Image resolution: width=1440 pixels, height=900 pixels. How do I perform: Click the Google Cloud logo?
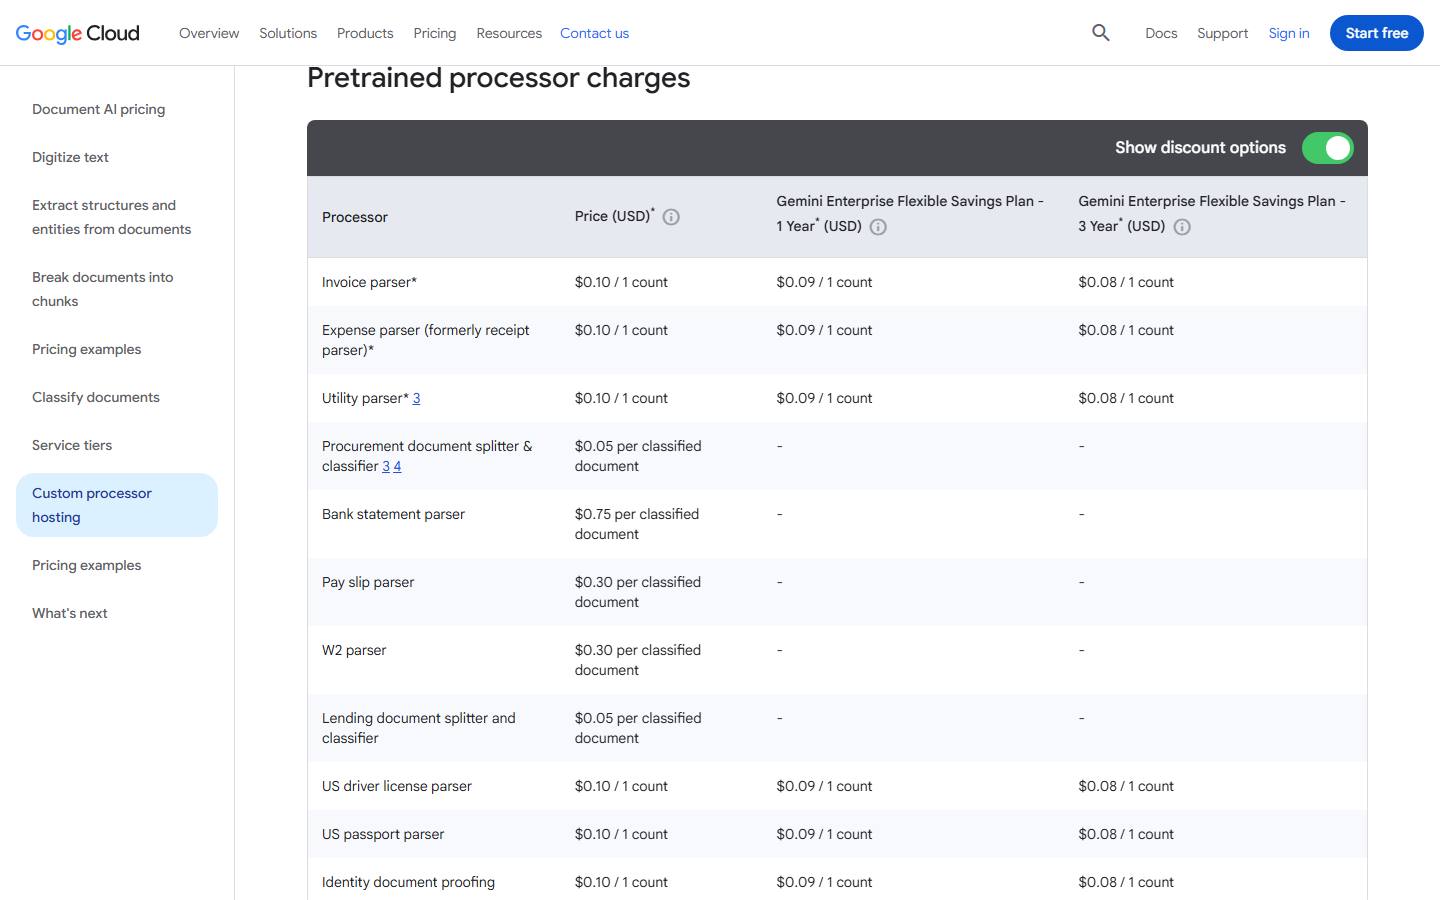[78, 33]
